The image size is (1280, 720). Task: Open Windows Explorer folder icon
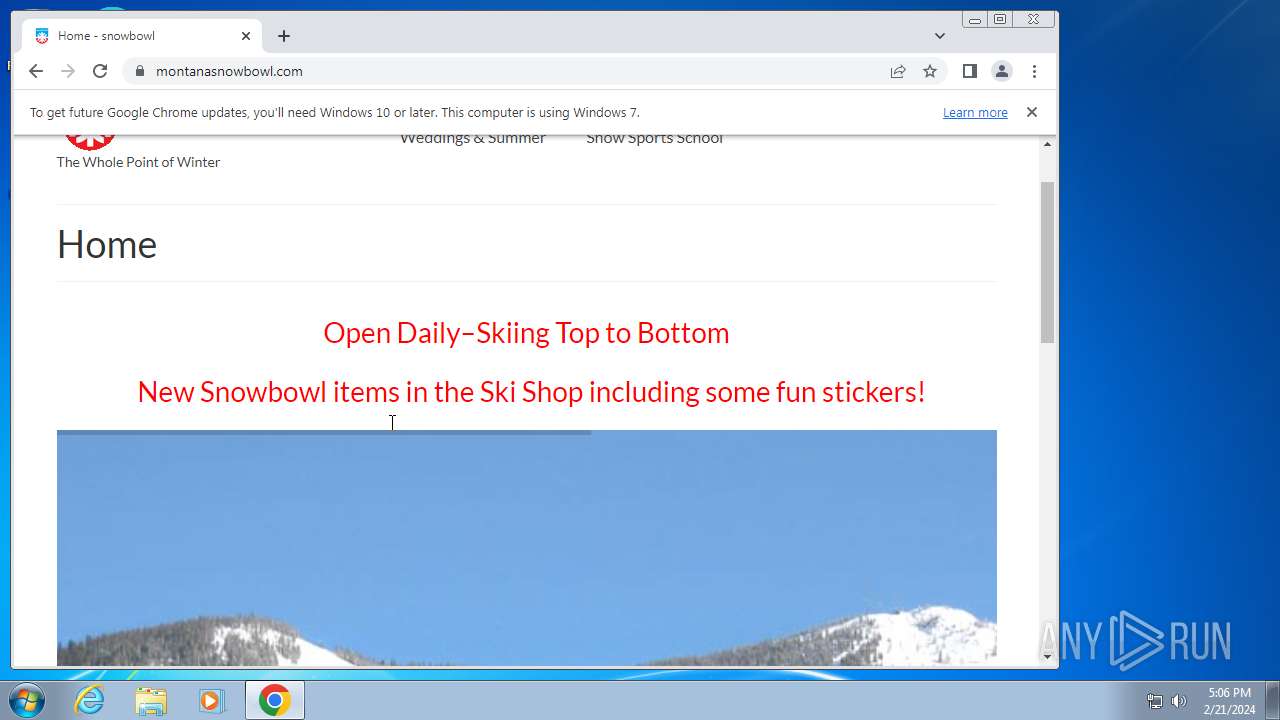click(151, 700)
